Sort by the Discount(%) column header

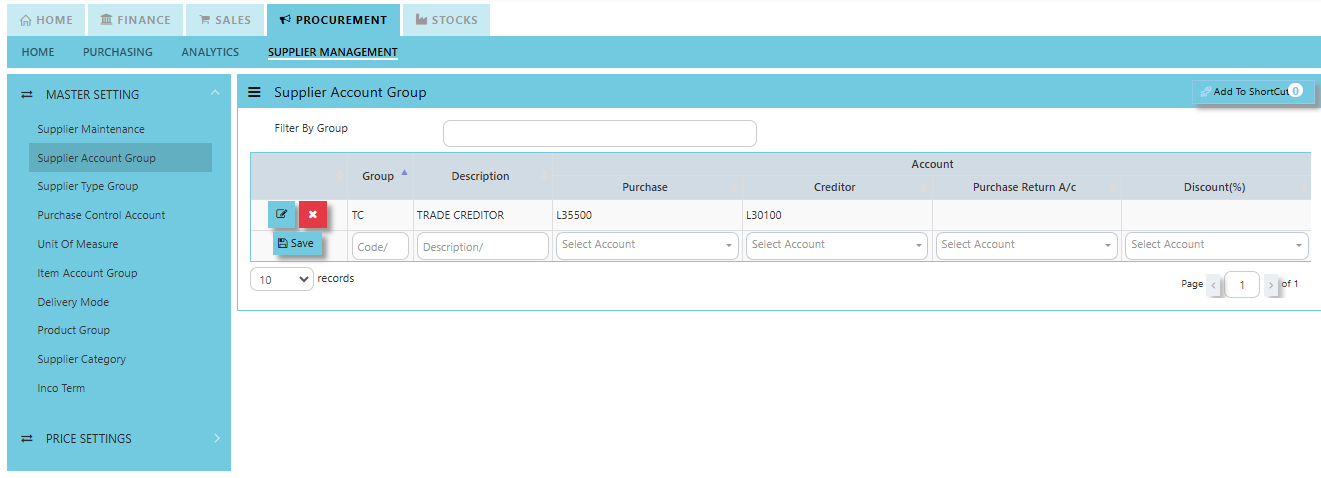coord(1216,187)
